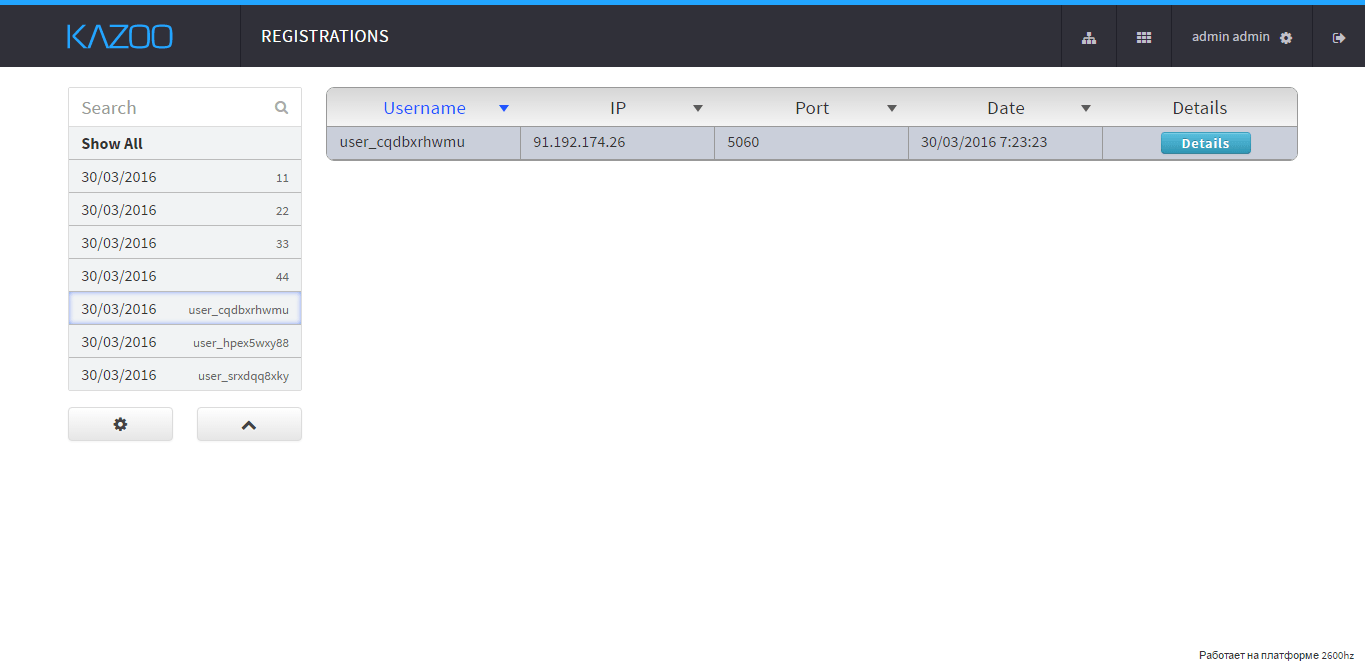Click the blue Details button
This screenshot has height=666, width=1365.
[x=1205, y=143]
